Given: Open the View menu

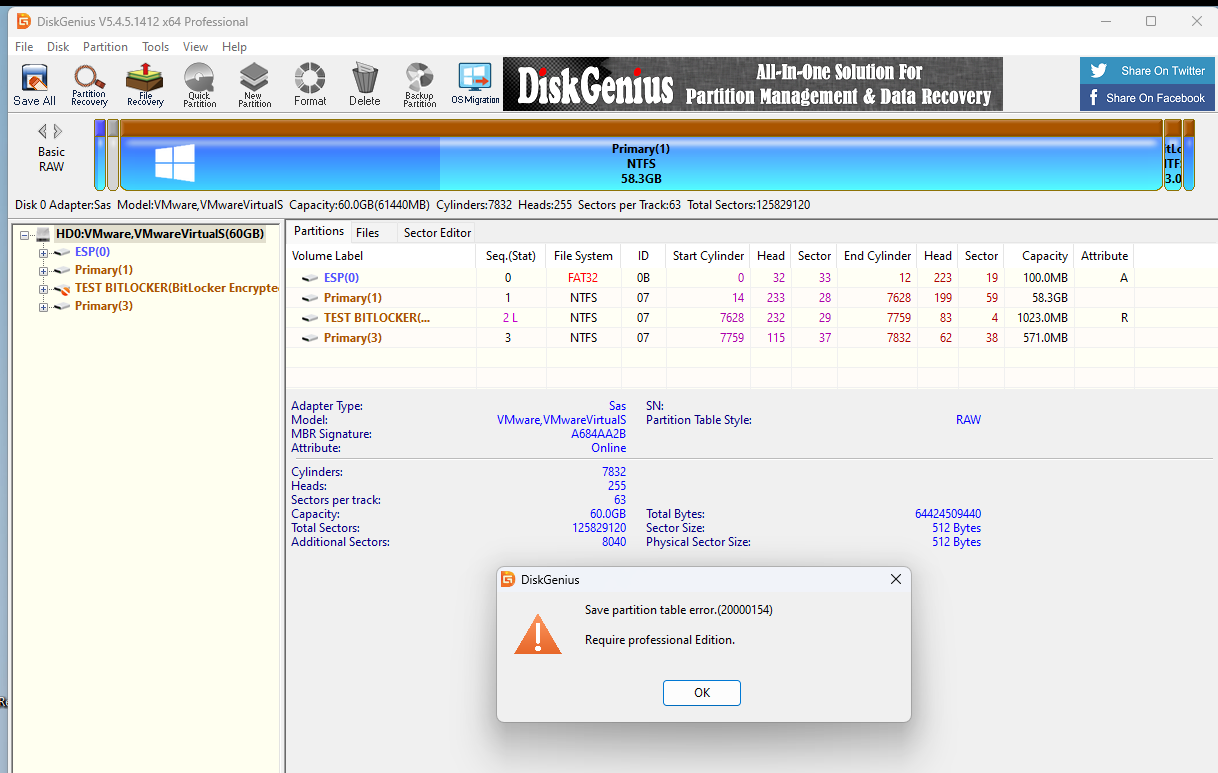Looking at the screenshot, I should point(195,47).
